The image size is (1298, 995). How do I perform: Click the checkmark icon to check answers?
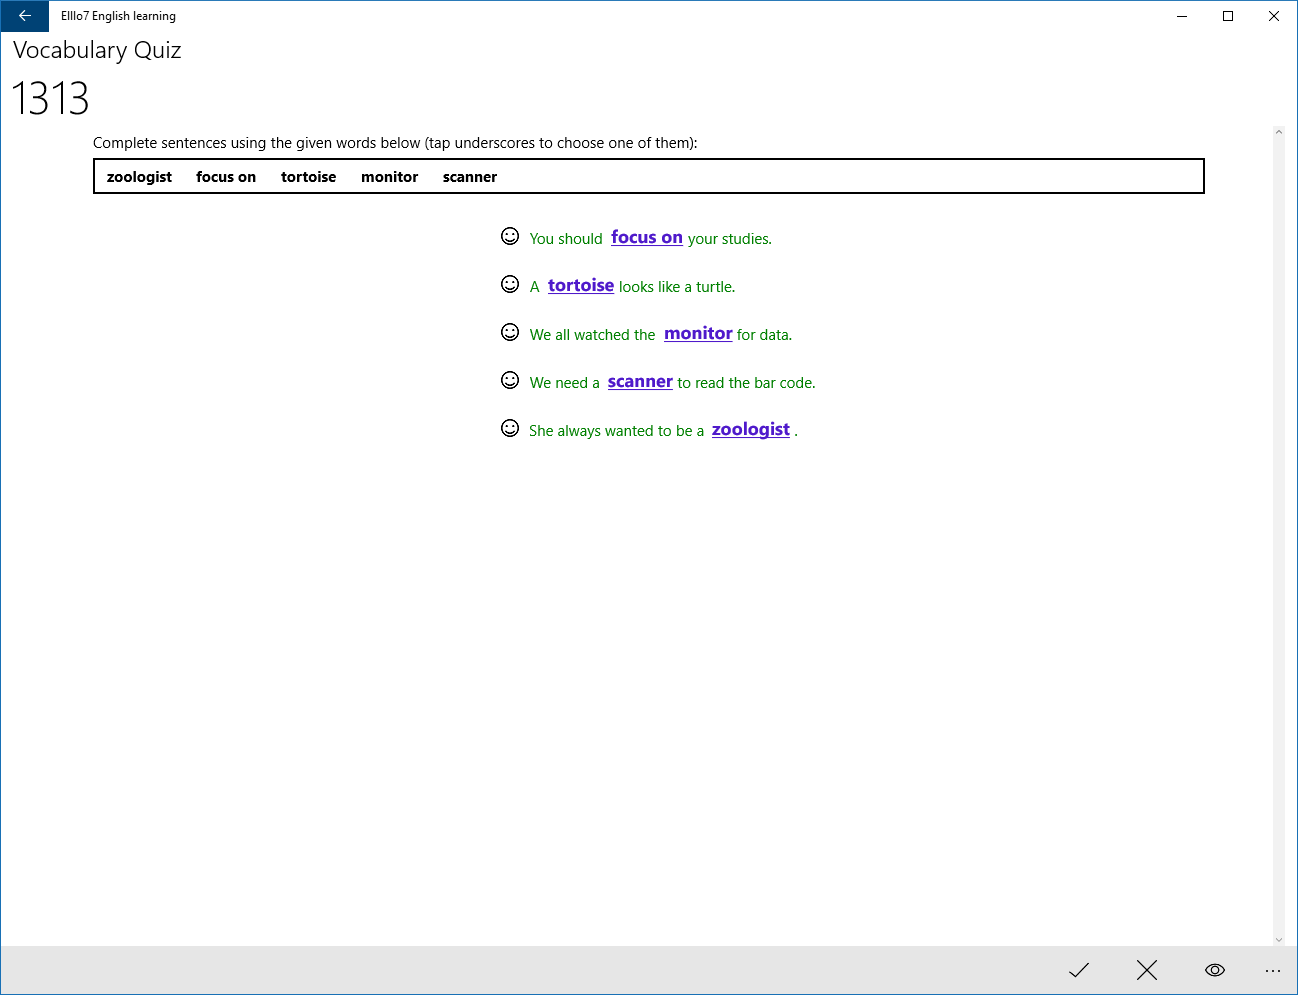[1079, 970]
